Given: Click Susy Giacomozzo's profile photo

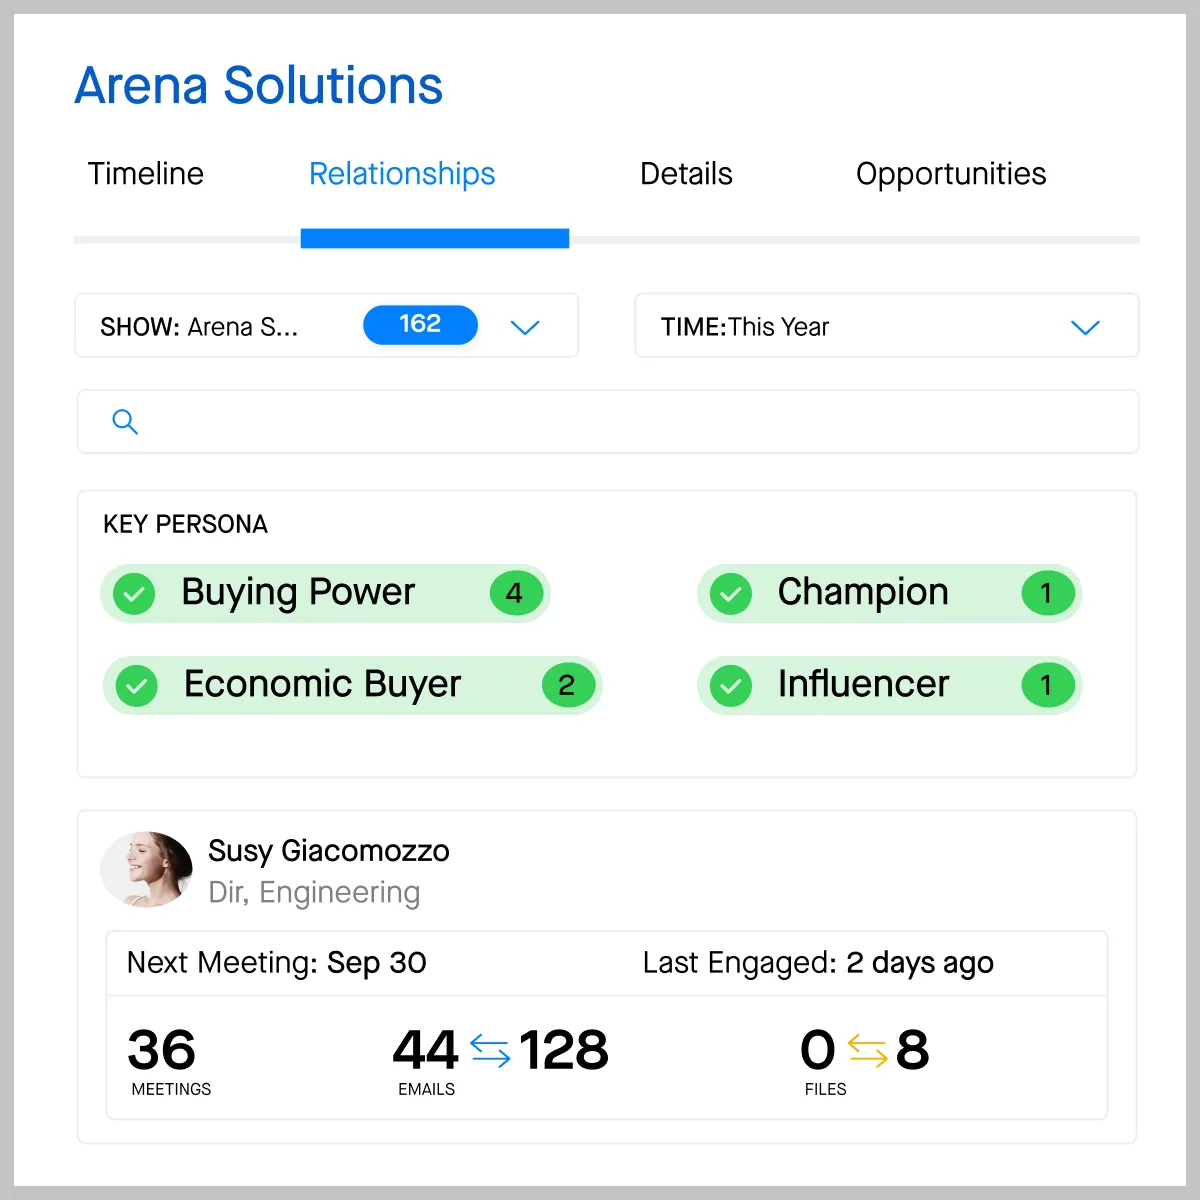Looking at the screenshot, I should (147, 869).
